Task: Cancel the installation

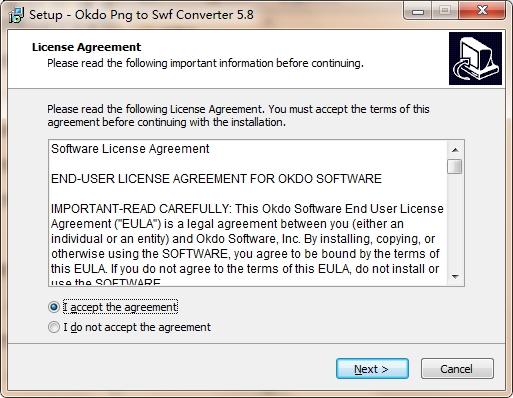Action: click(457, 369)
